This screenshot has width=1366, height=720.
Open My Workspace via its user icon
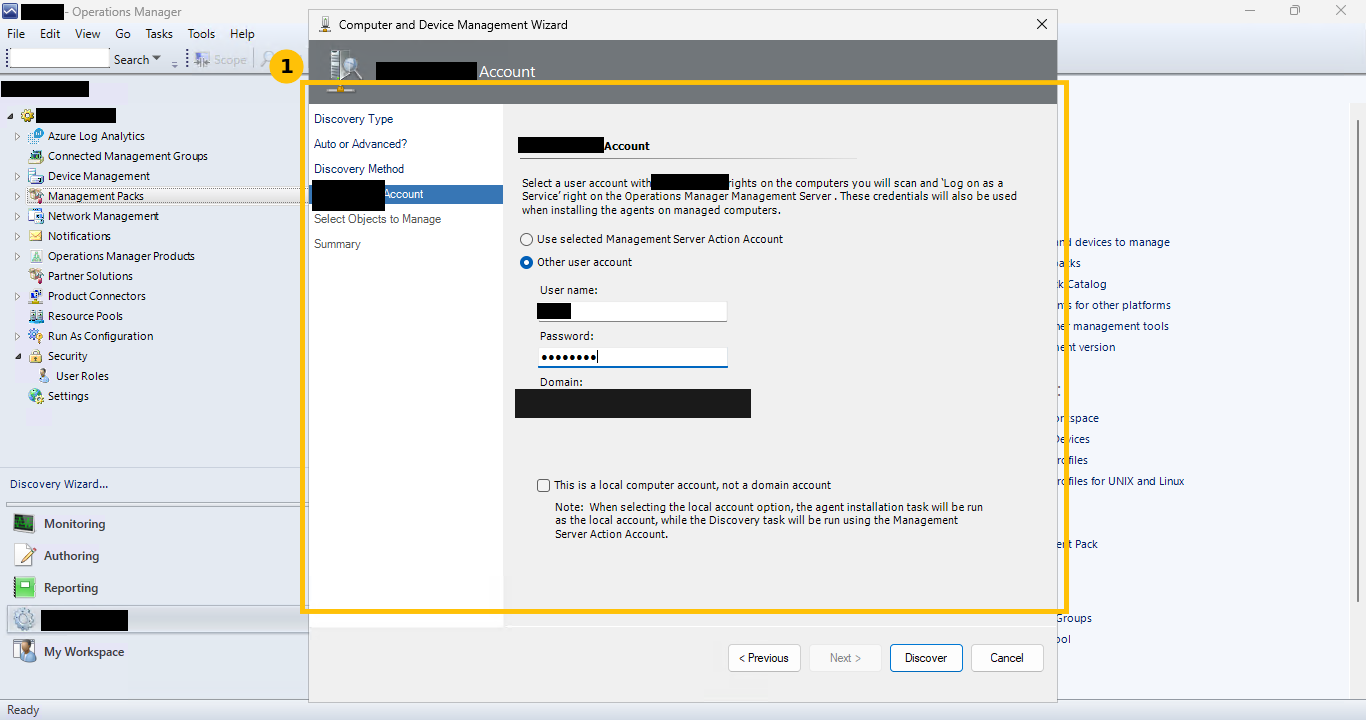[x=24, y=652]
